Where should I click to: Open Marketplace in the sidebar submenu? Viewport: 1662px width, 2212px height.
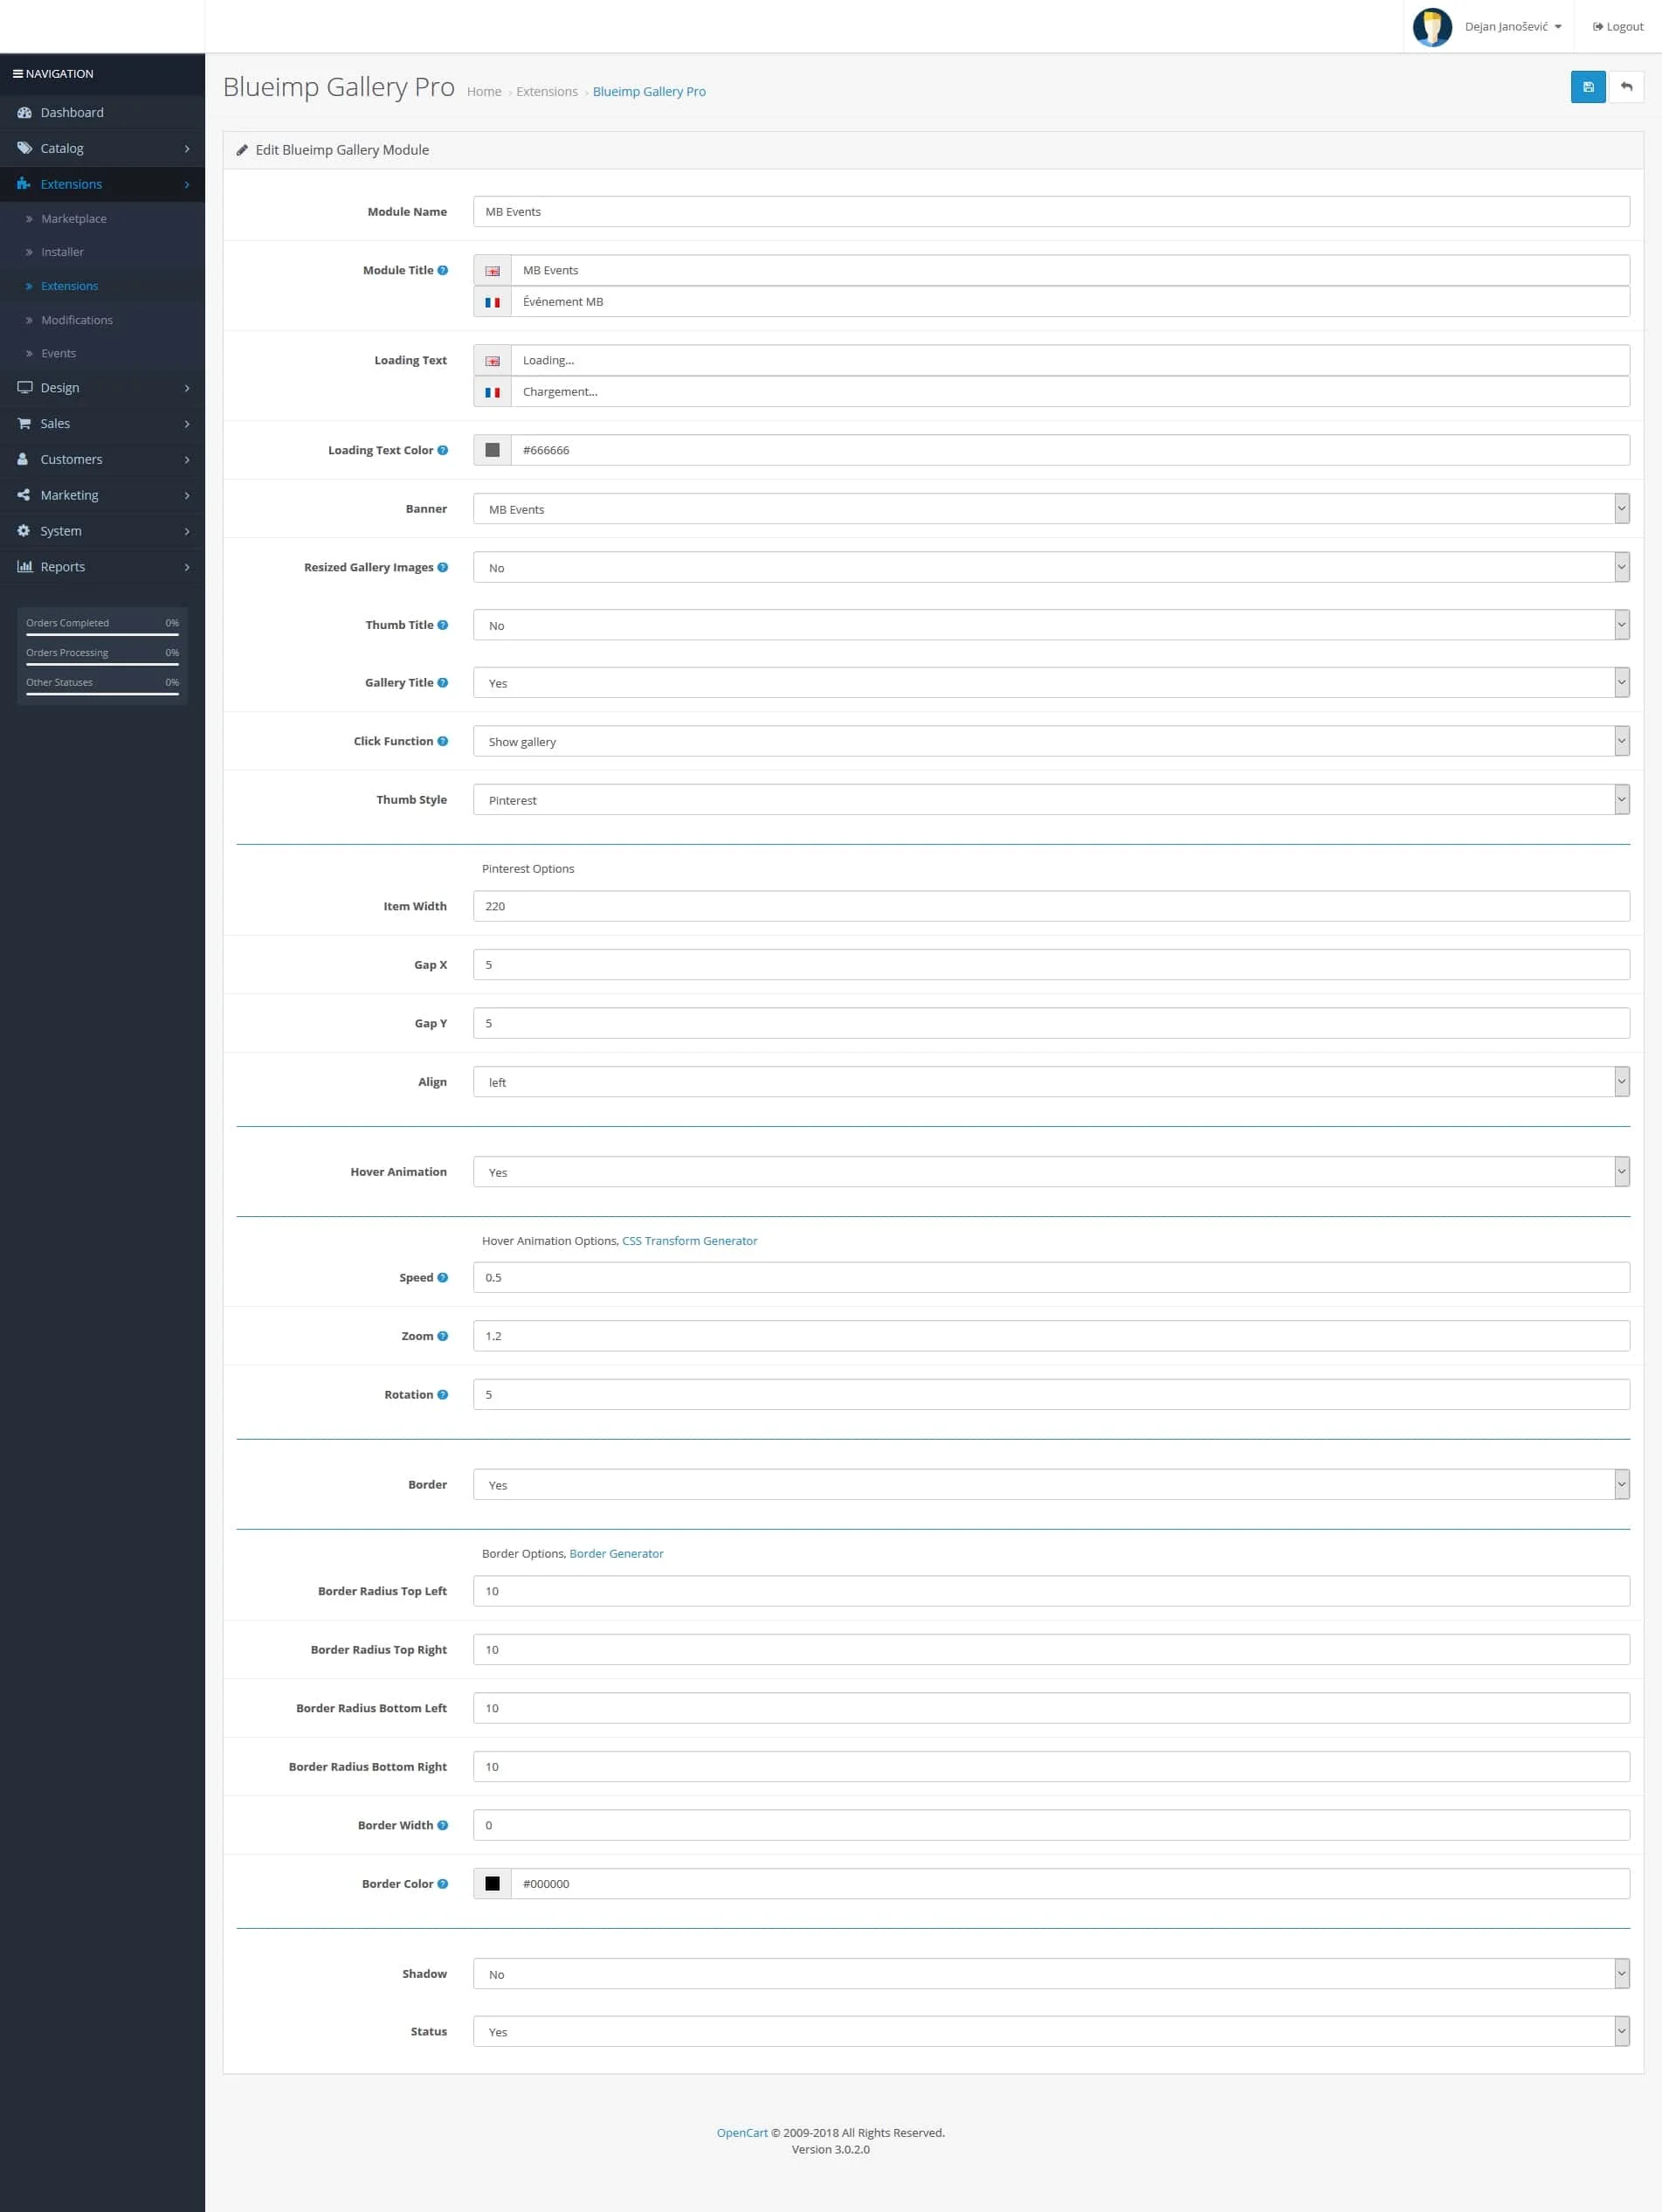(x=73, y=219)
